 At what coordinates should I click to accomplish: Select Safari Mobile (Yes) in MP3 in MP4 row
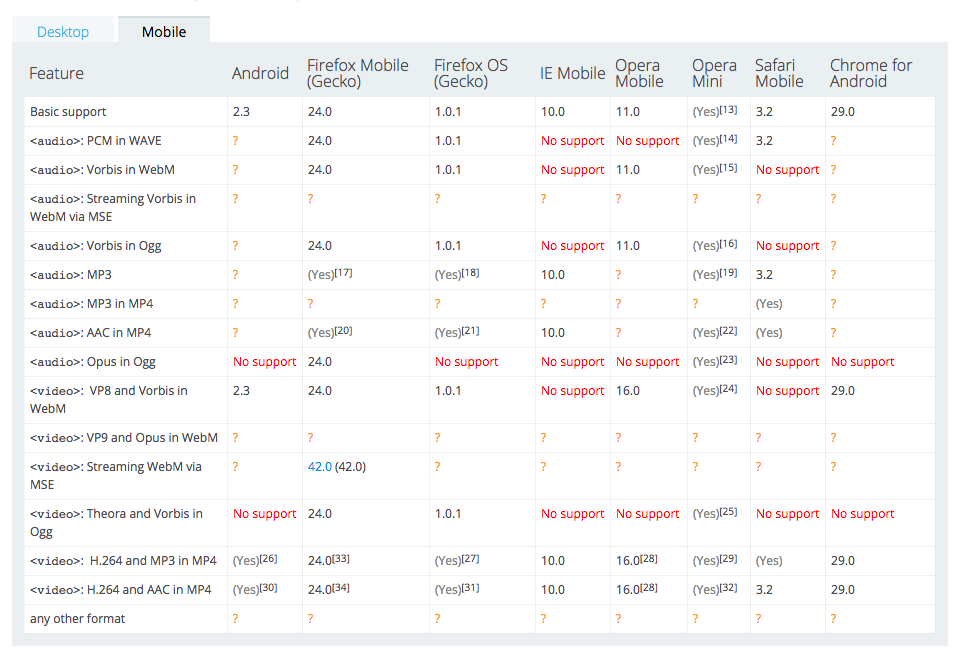point(769,304)
